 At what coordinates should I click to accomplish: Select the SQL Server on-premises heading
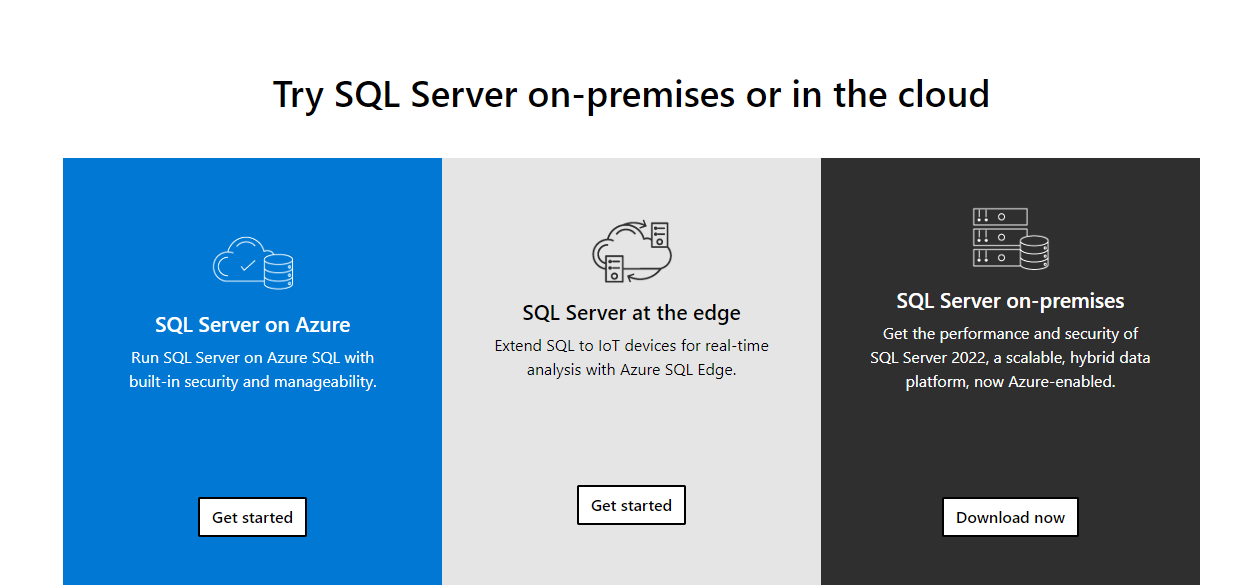pos(1010,301)
